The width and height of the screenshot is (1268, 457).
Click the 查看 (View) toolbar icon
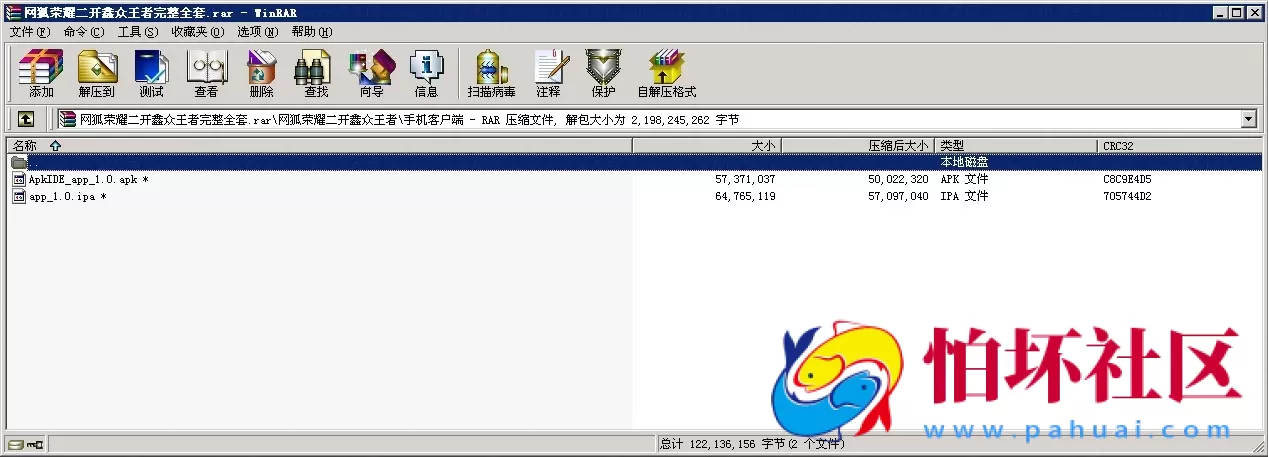click(207, 73)
